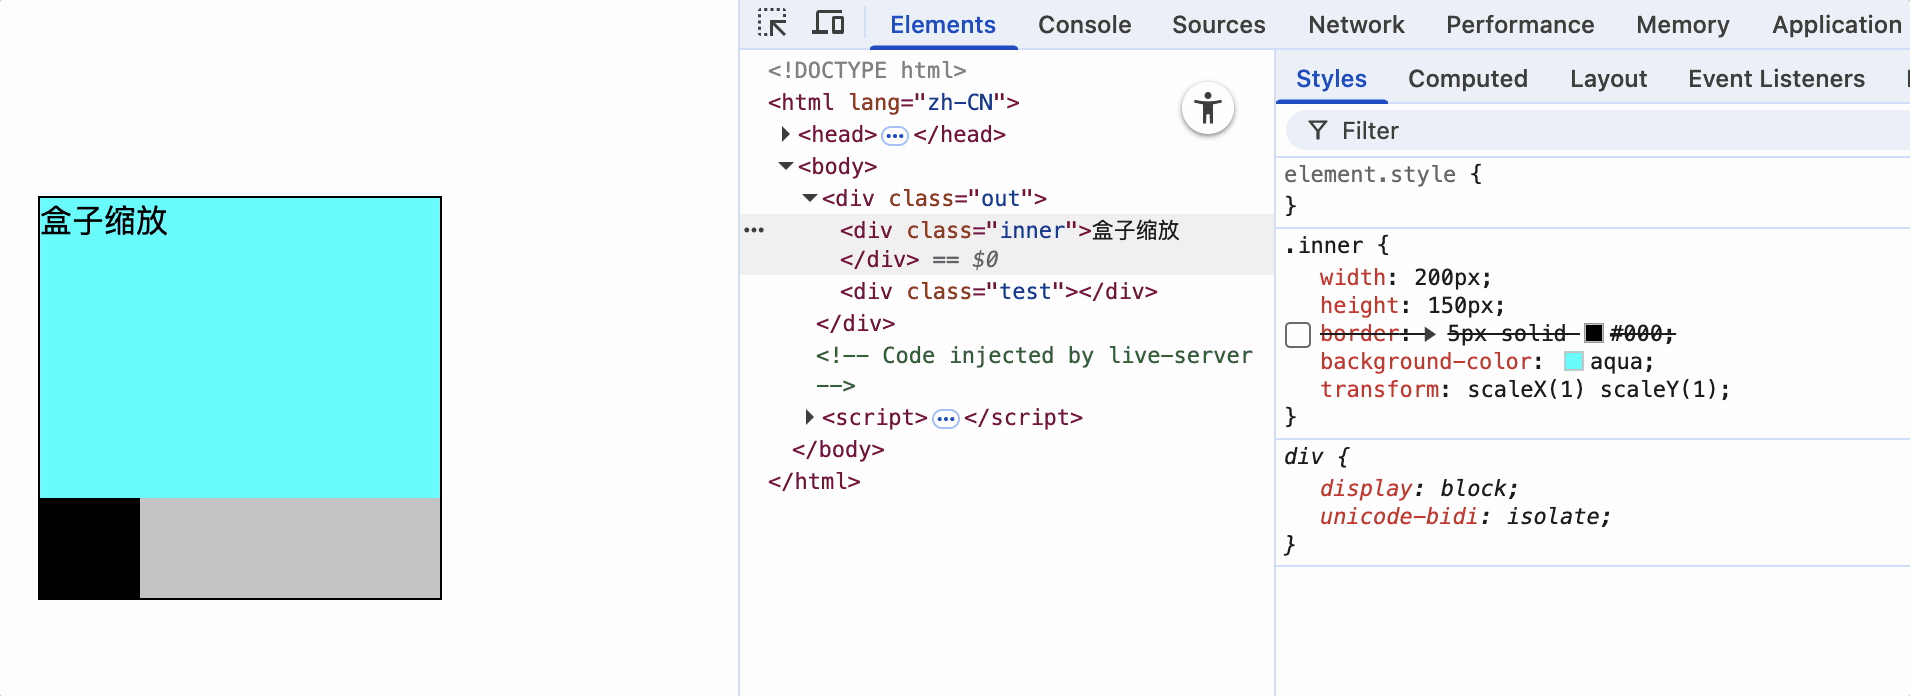This screenshot has height=696, width=1910.
Task: Click the accessibility figure icon
Action: pyautogui.click(x=1208, y=108)
